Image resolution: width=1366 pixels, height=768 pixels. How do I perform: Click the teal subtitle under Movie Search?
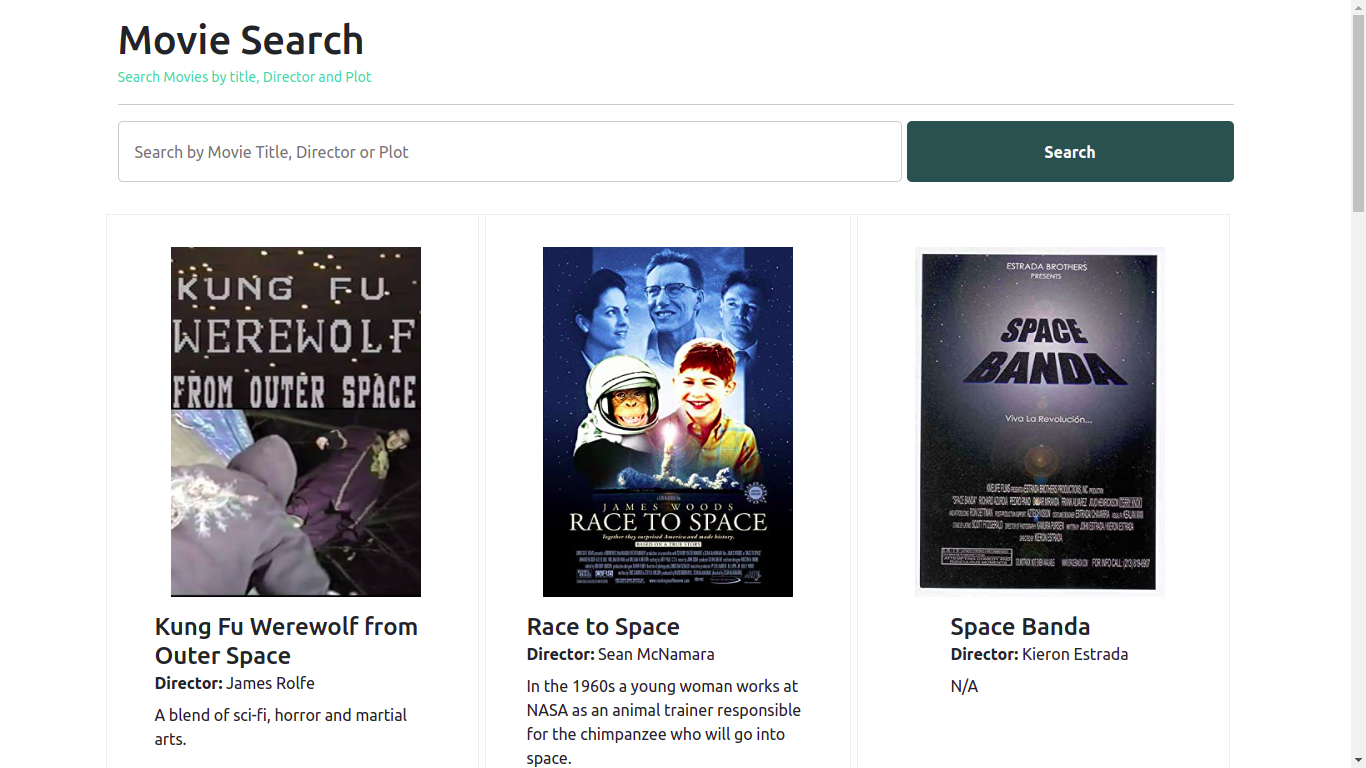[x=244, y=76]
